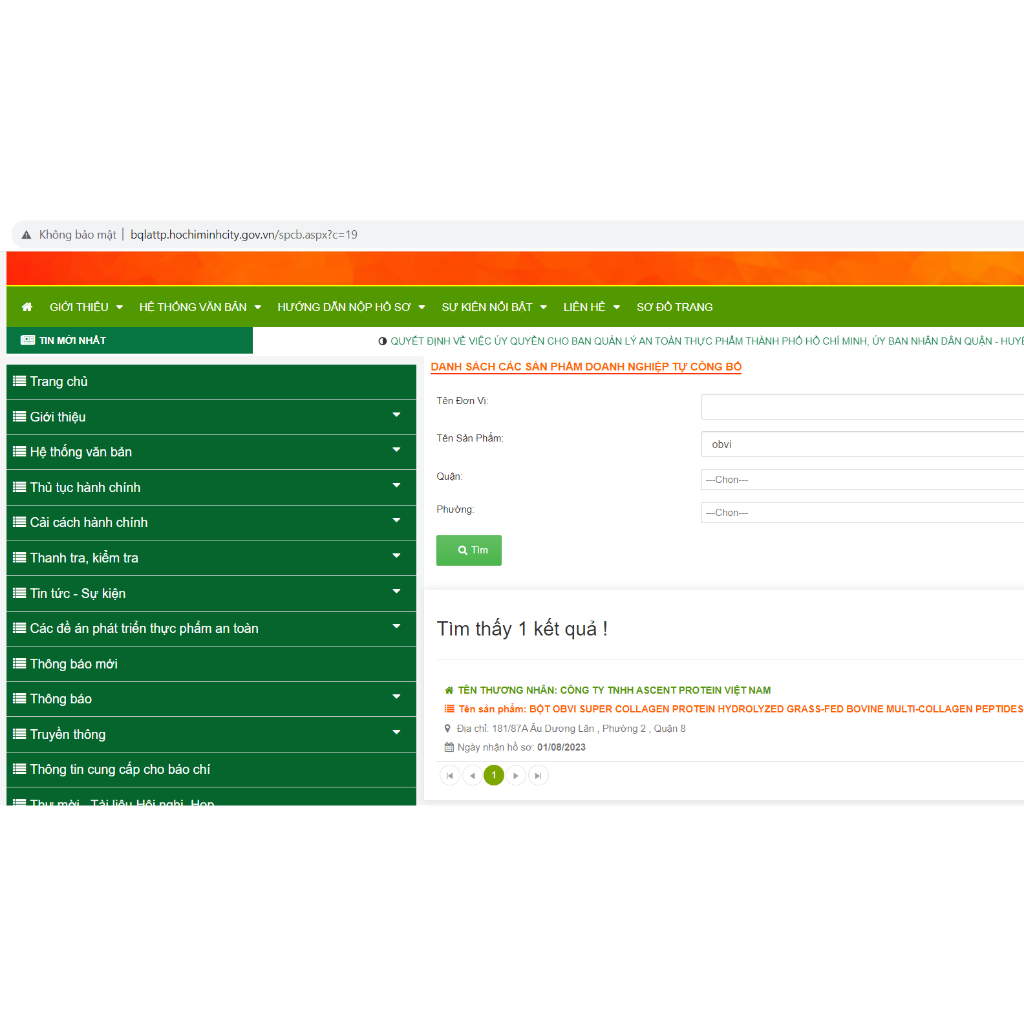Click the TIN MỚI NHẤT label

pos(72,340)
